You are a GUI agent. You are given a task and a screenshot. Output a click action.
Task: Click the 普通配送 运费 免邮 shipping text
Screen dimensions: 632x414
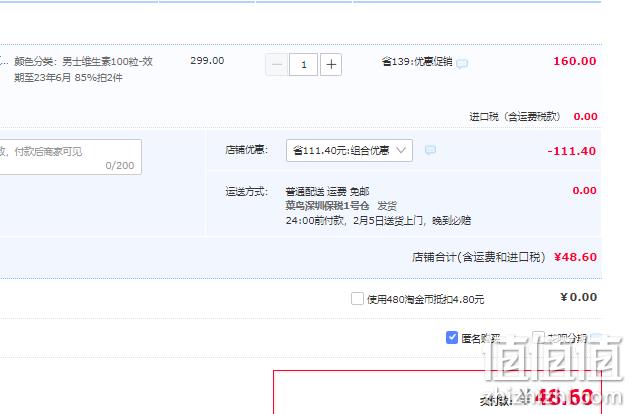(x=327, y=191)
